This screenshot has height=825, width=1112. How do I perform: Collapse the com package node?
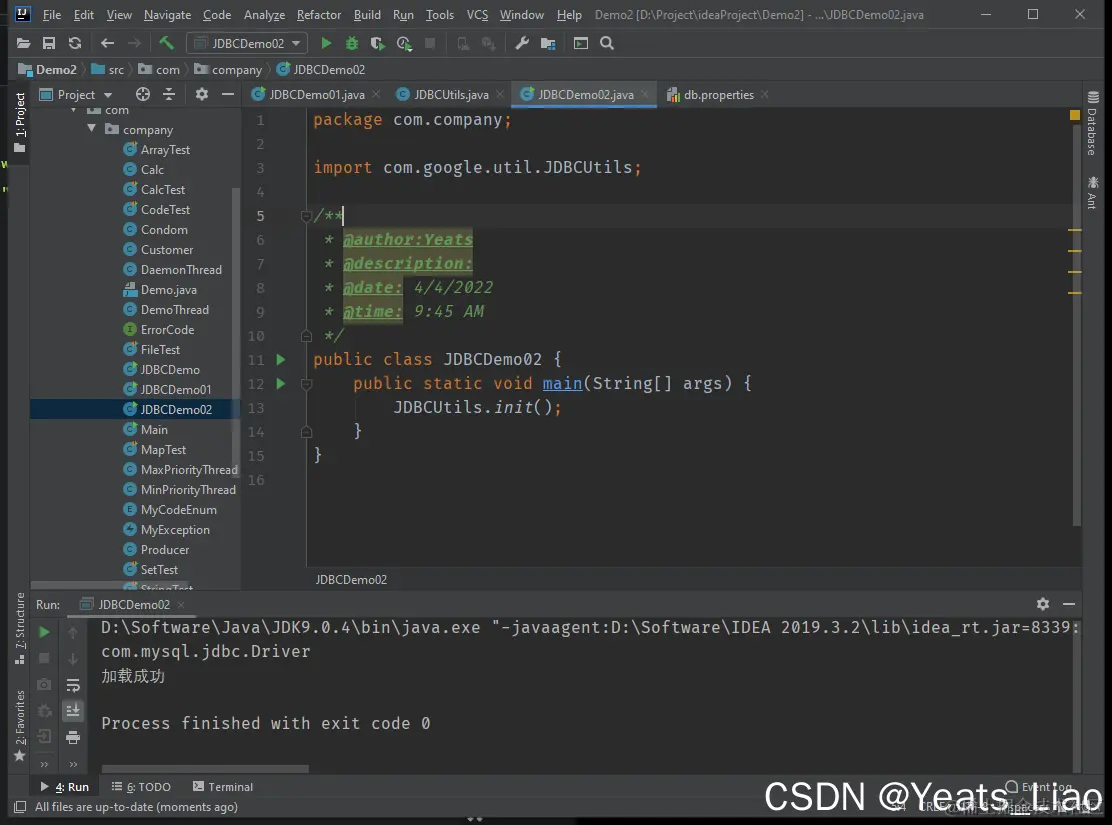73,110
